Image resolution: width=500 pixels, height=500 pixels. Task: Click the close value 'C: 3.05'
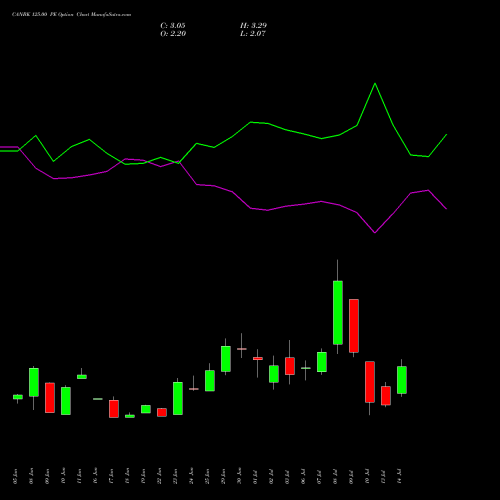pyautogui.click(x=173, y=26)
